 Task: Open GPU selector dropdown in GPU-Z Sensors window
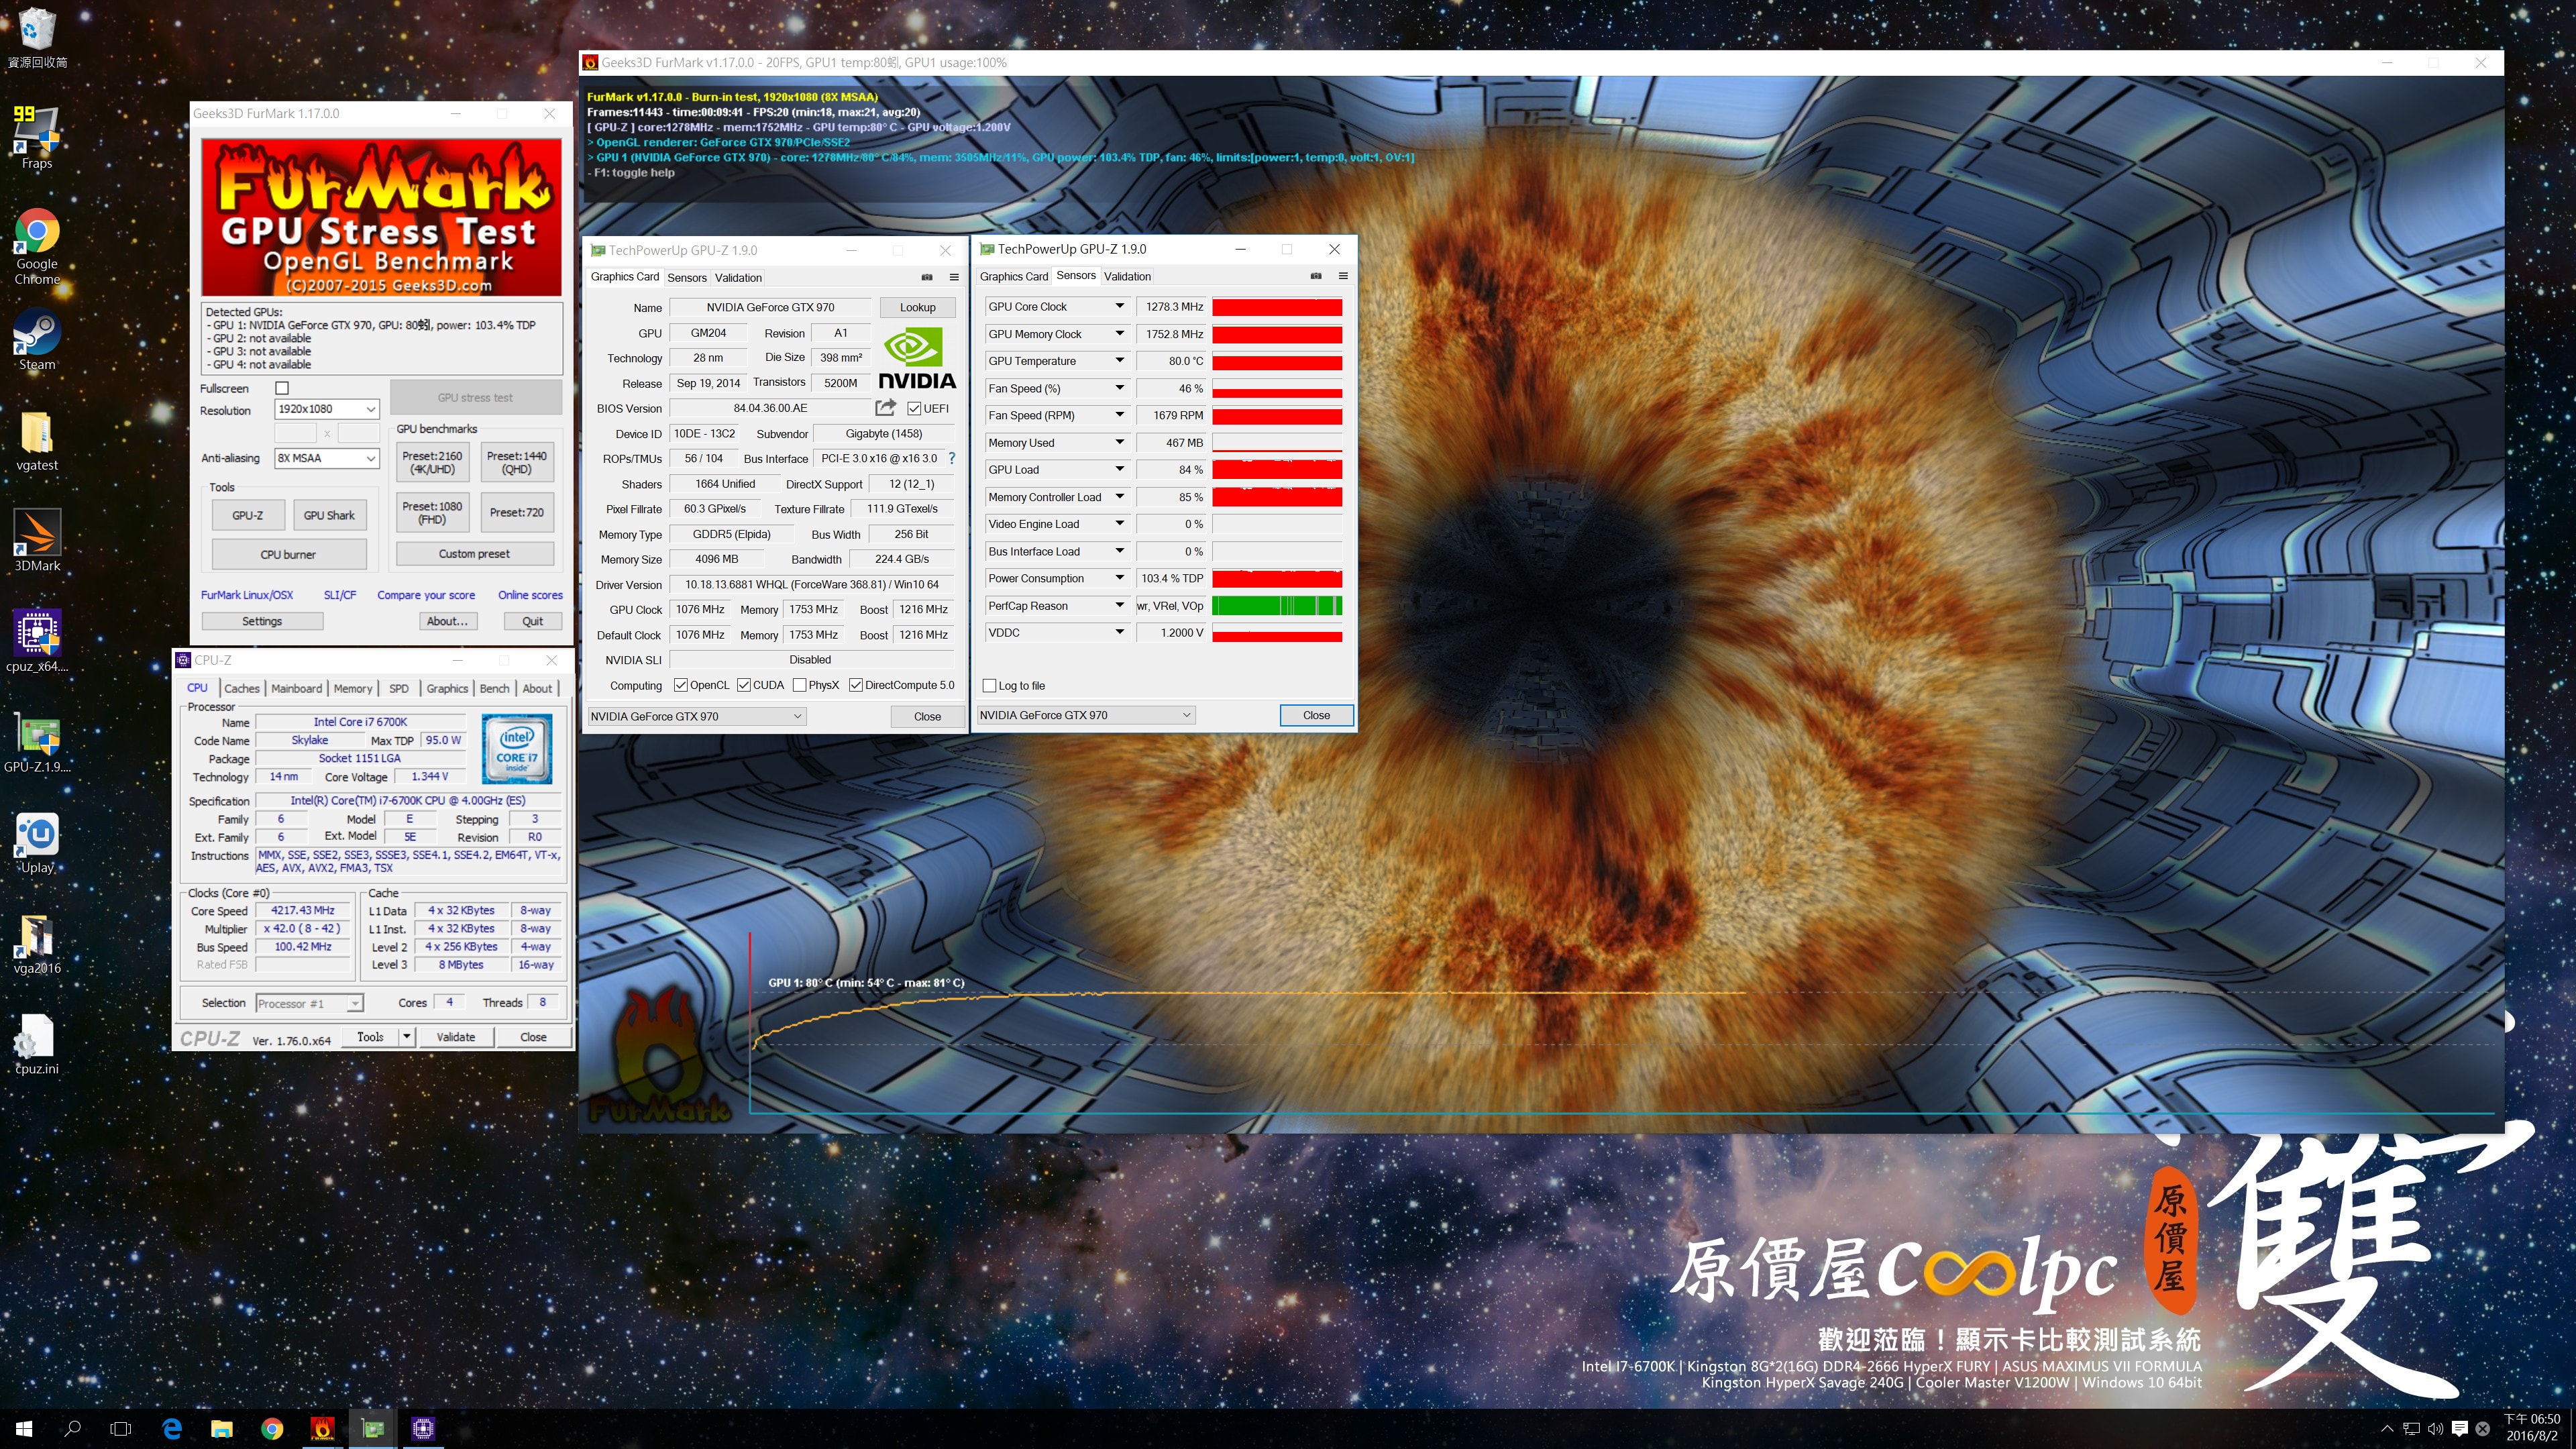(x=1086, y=715)
